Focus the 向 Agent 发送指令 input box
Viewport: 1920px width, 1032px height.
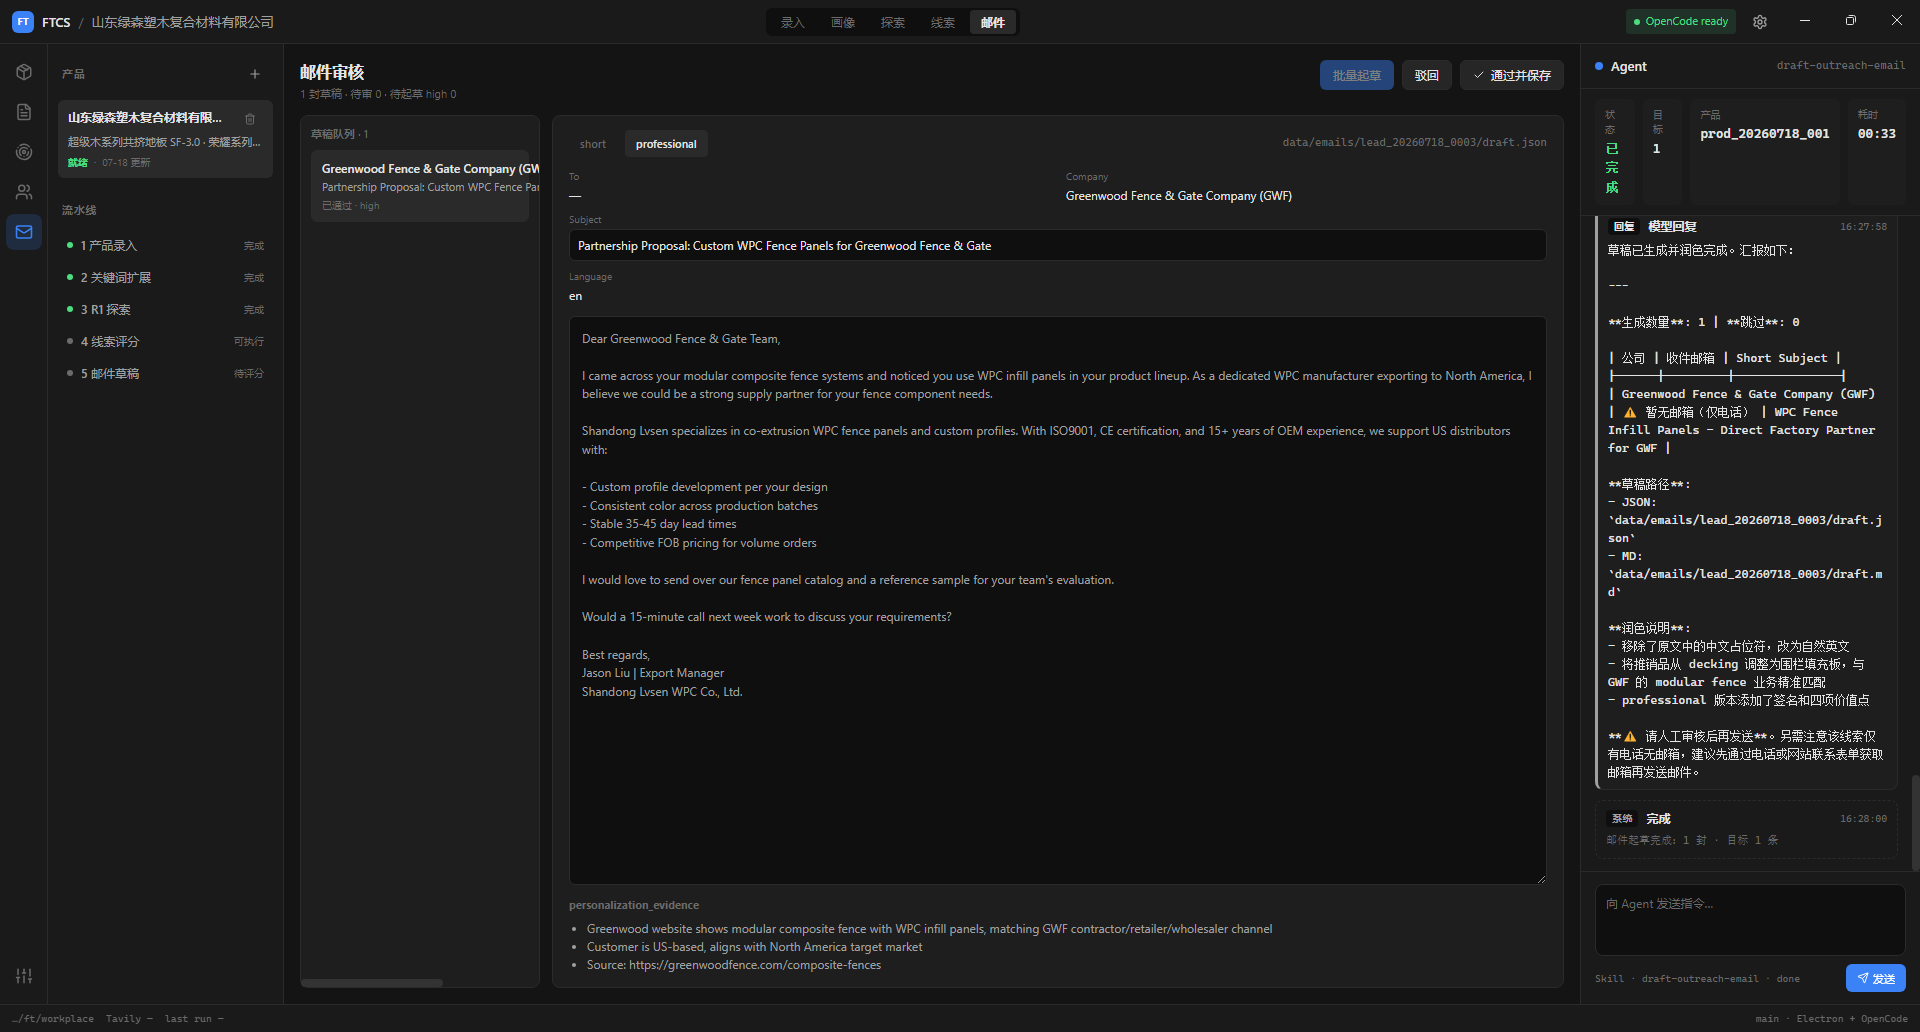(1750, 920)
